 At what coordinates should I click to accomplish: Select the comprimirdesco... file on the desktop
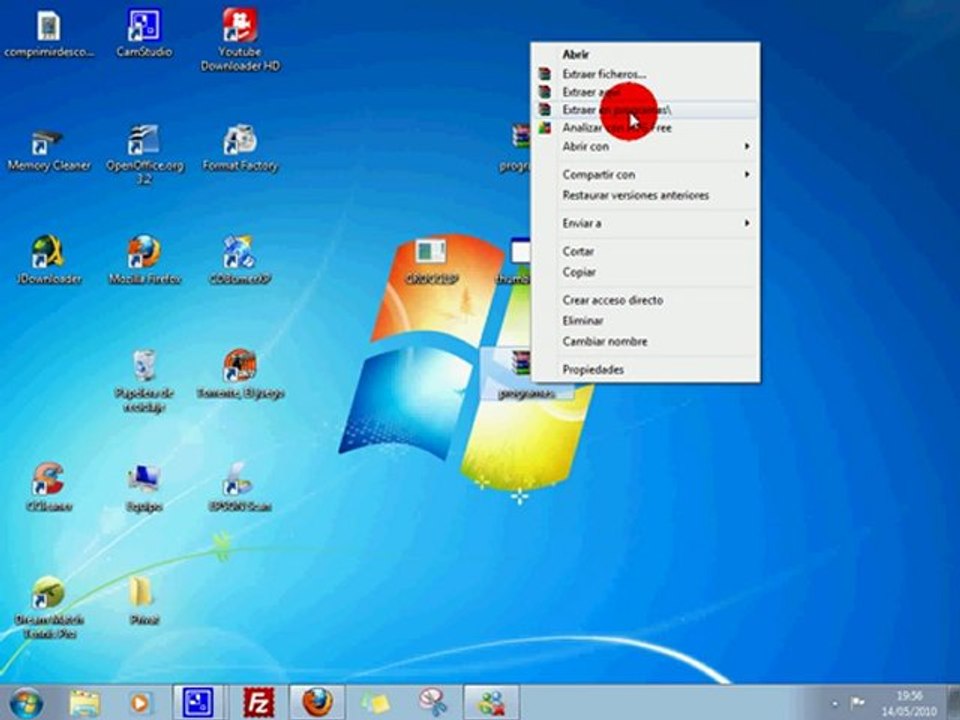tap(48, 34)
